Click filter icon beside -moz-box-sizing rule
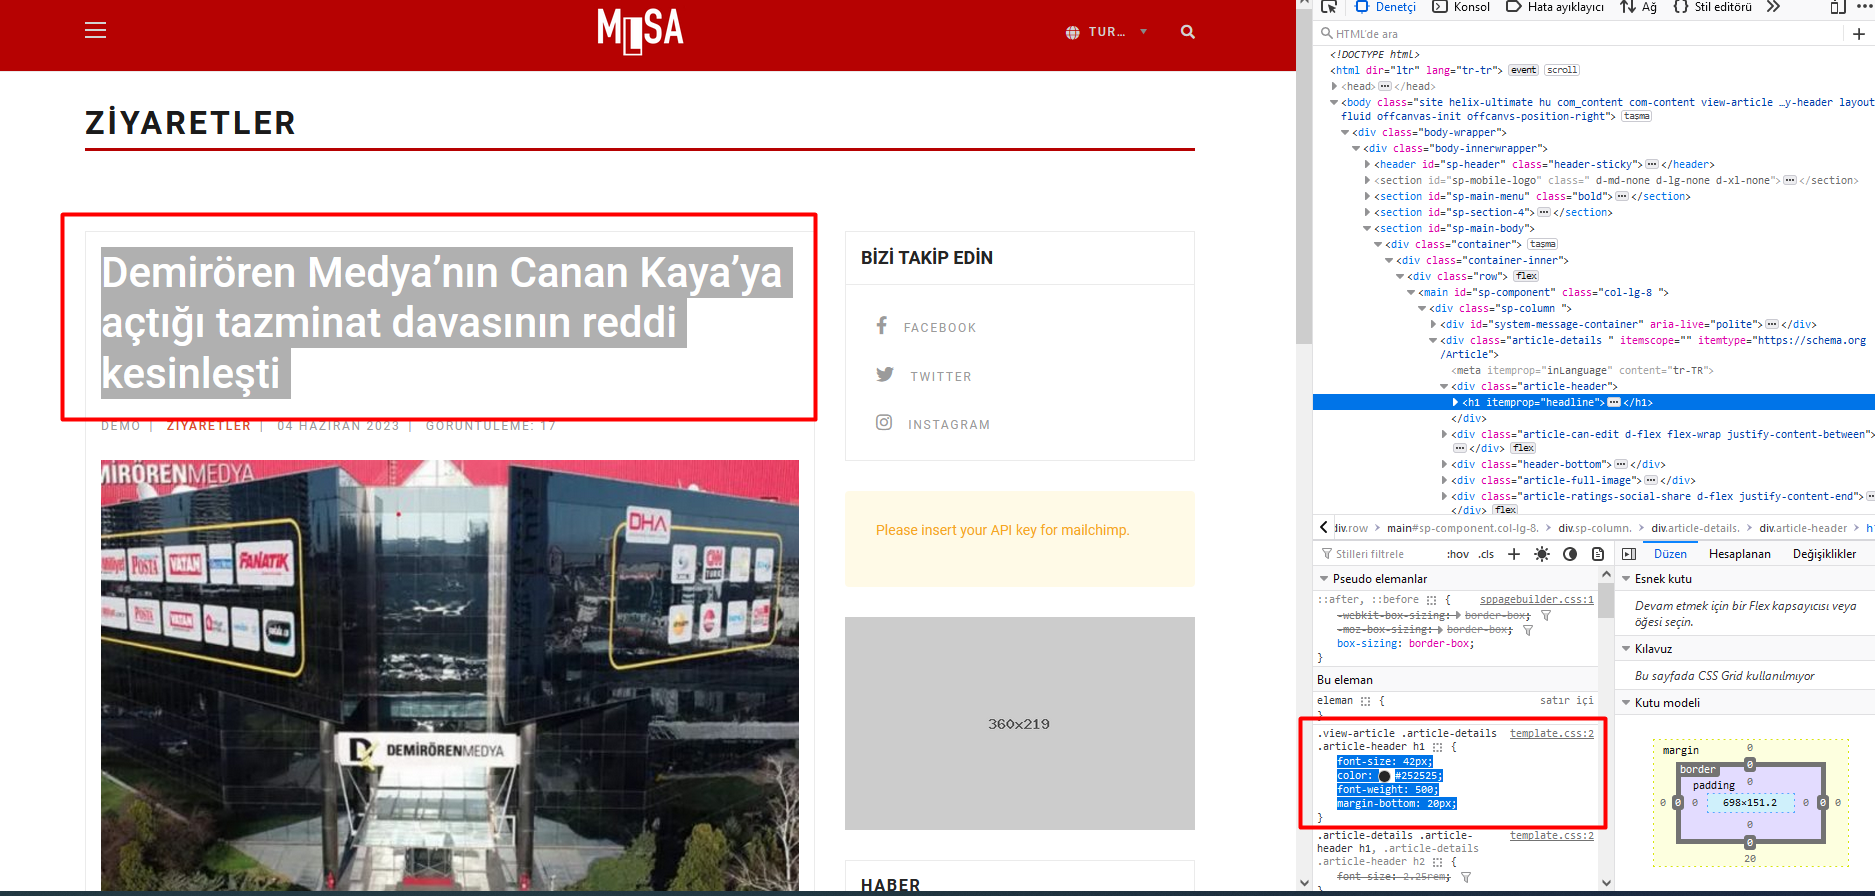 click(x=1528, y=630)
